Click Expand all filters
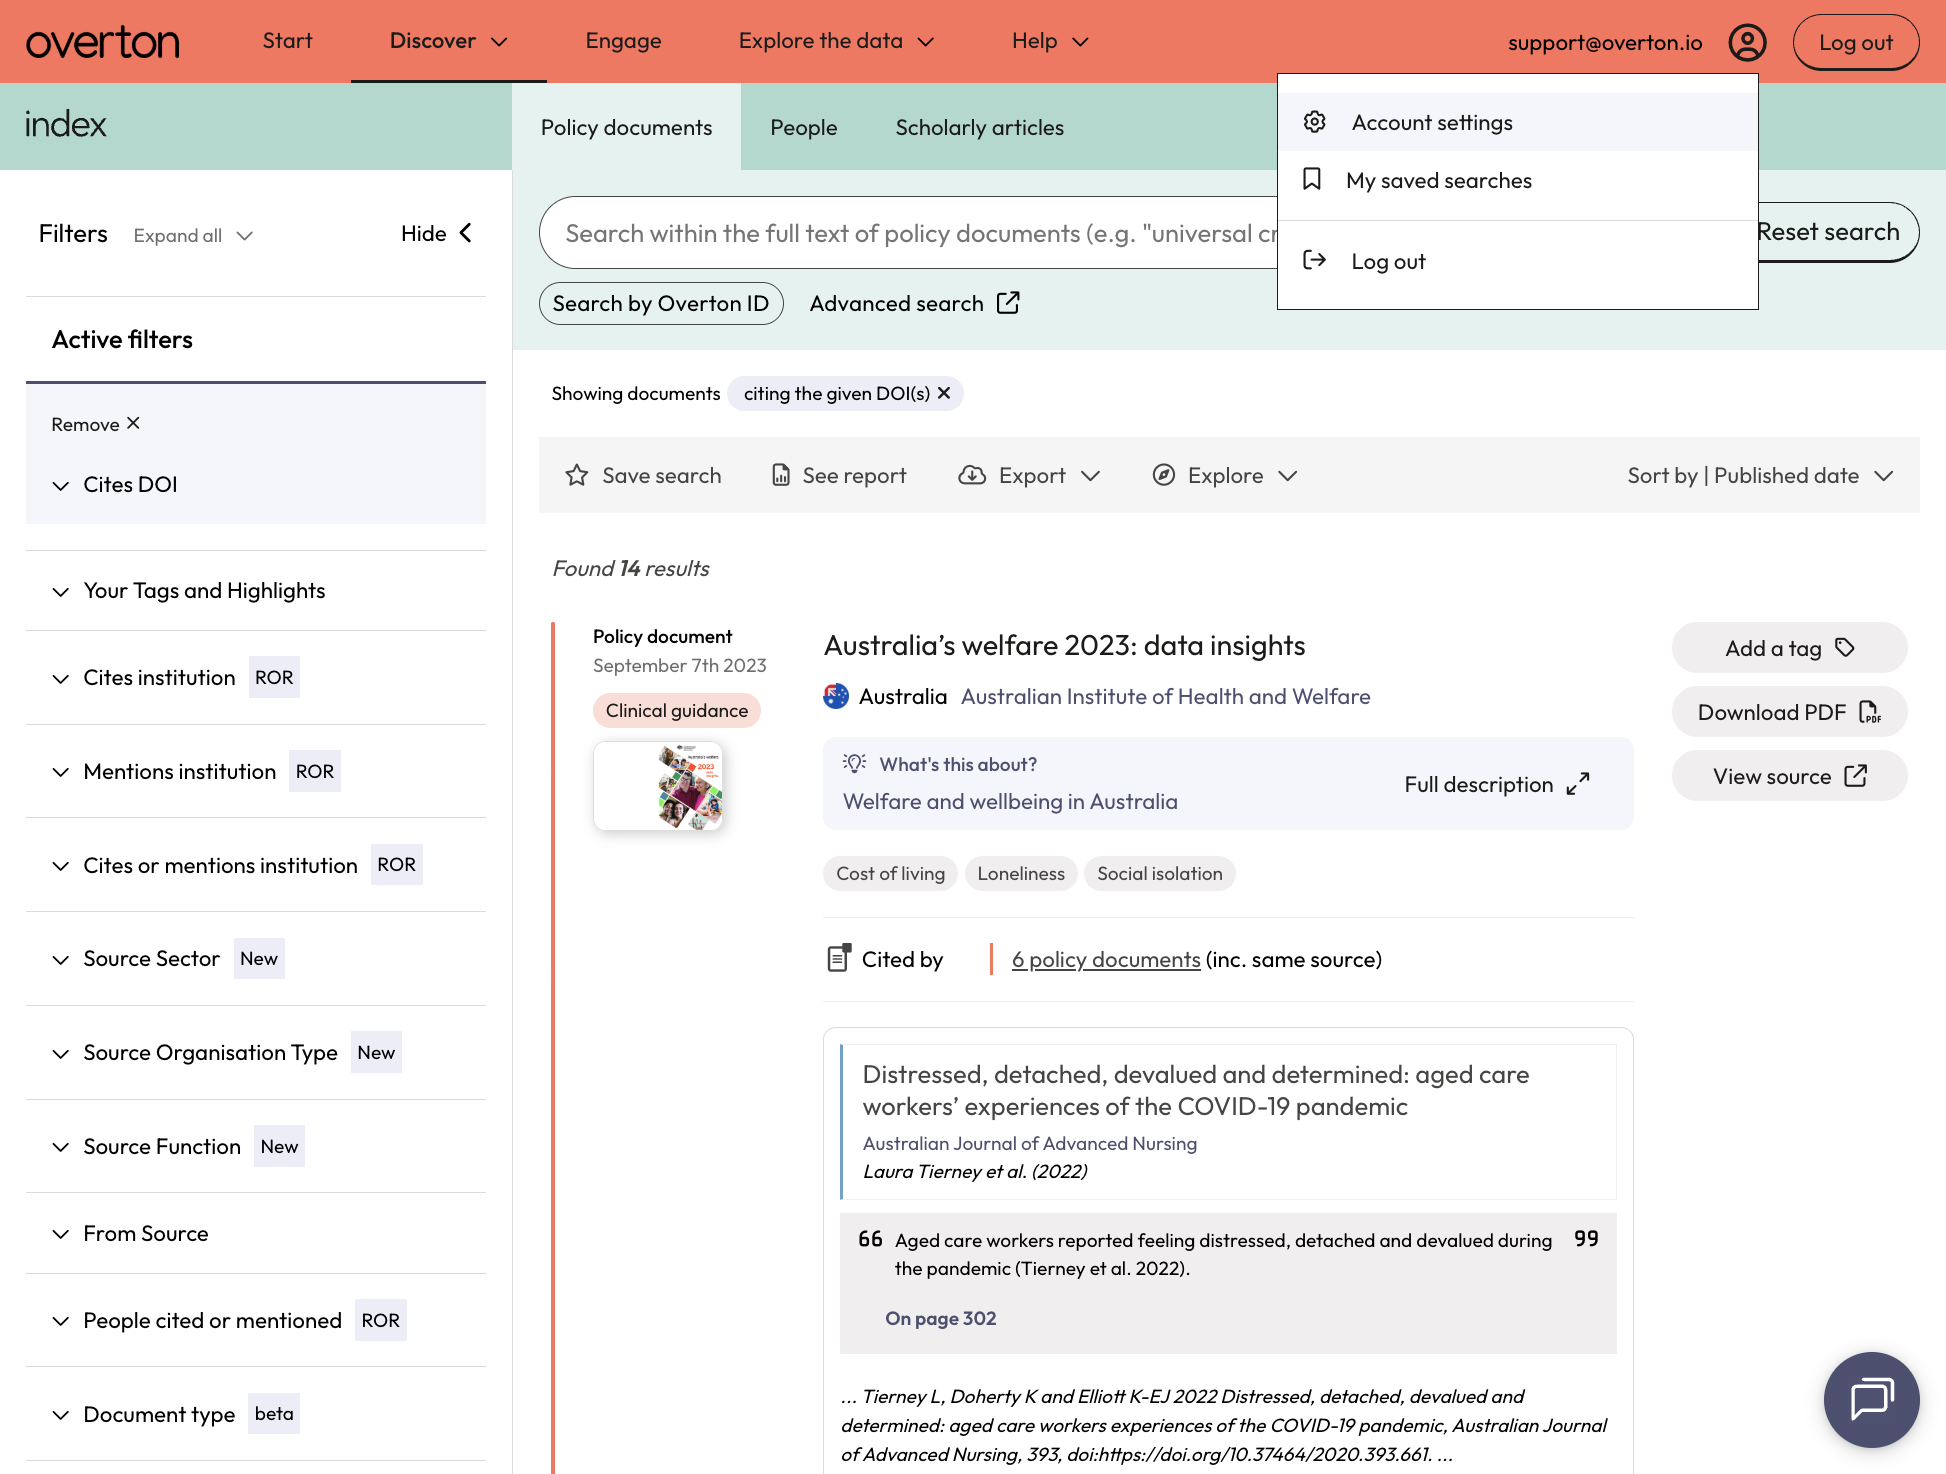The image size is (1946, 1474). (193, 235)
